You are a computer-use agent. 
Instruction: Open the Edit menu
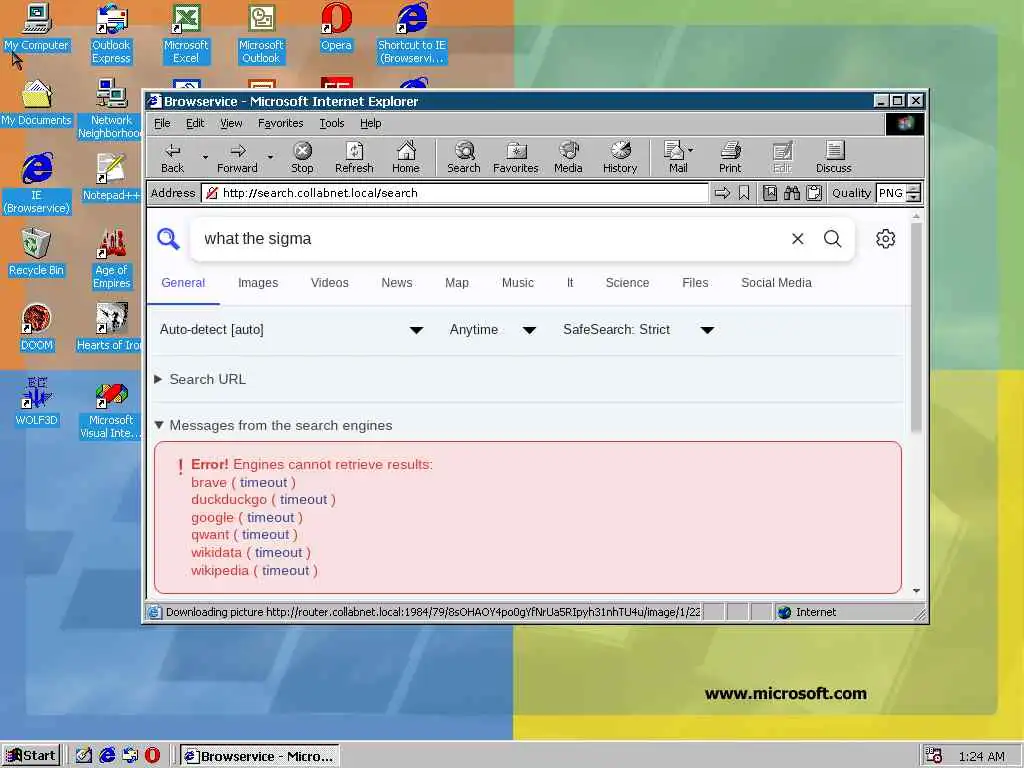[x=195, y=123]
